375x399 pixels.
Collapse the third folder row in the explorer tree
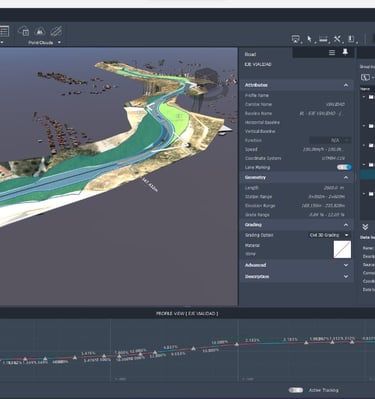click(364, 145)
